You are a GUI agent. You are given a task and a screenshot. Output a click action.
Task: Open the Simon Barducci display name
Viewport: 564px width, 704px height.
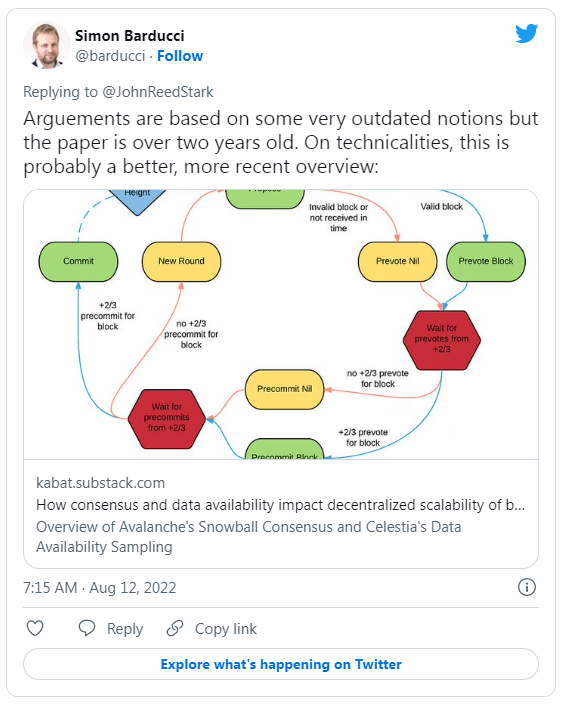129,35
